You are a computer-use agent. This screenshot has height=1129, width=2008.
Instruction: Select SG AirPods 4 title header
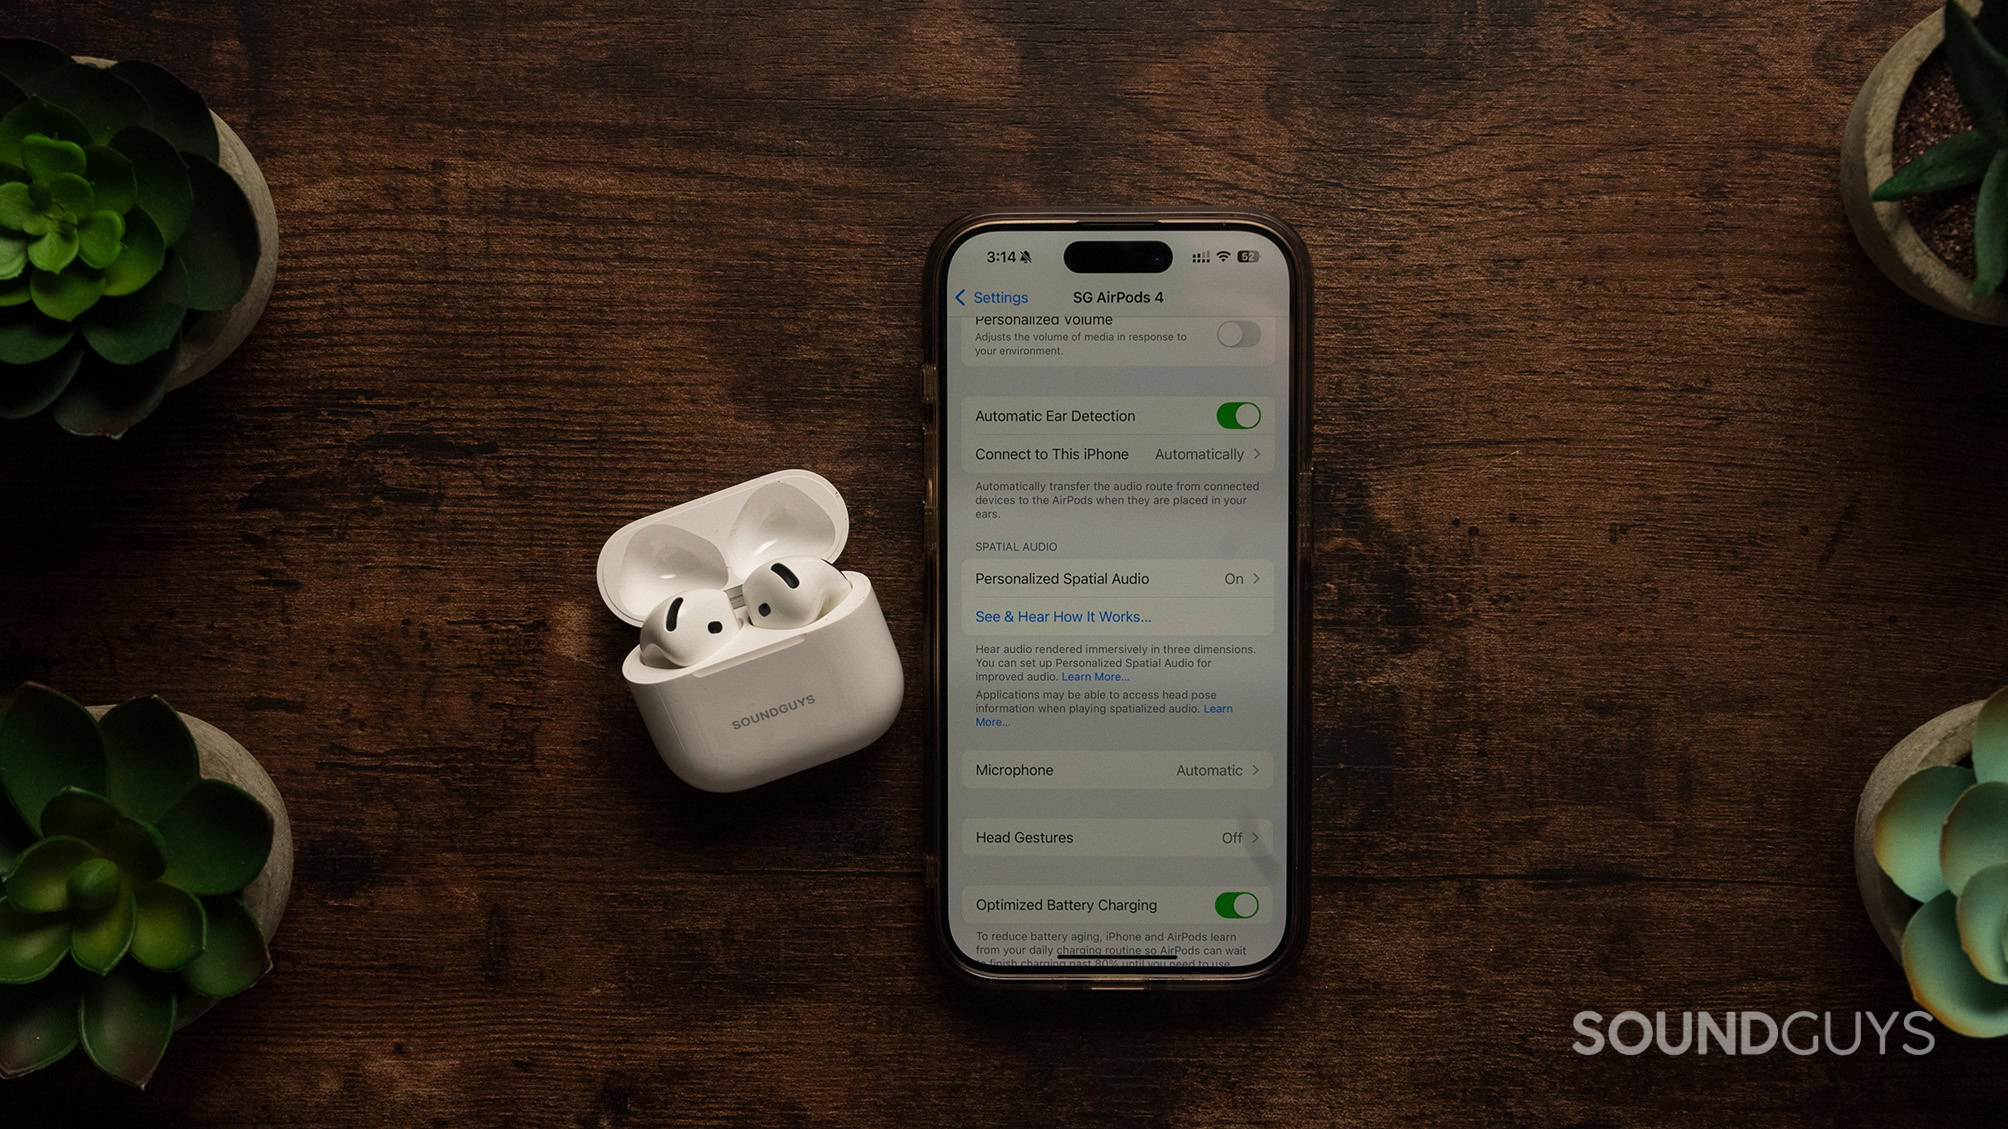1121,296
